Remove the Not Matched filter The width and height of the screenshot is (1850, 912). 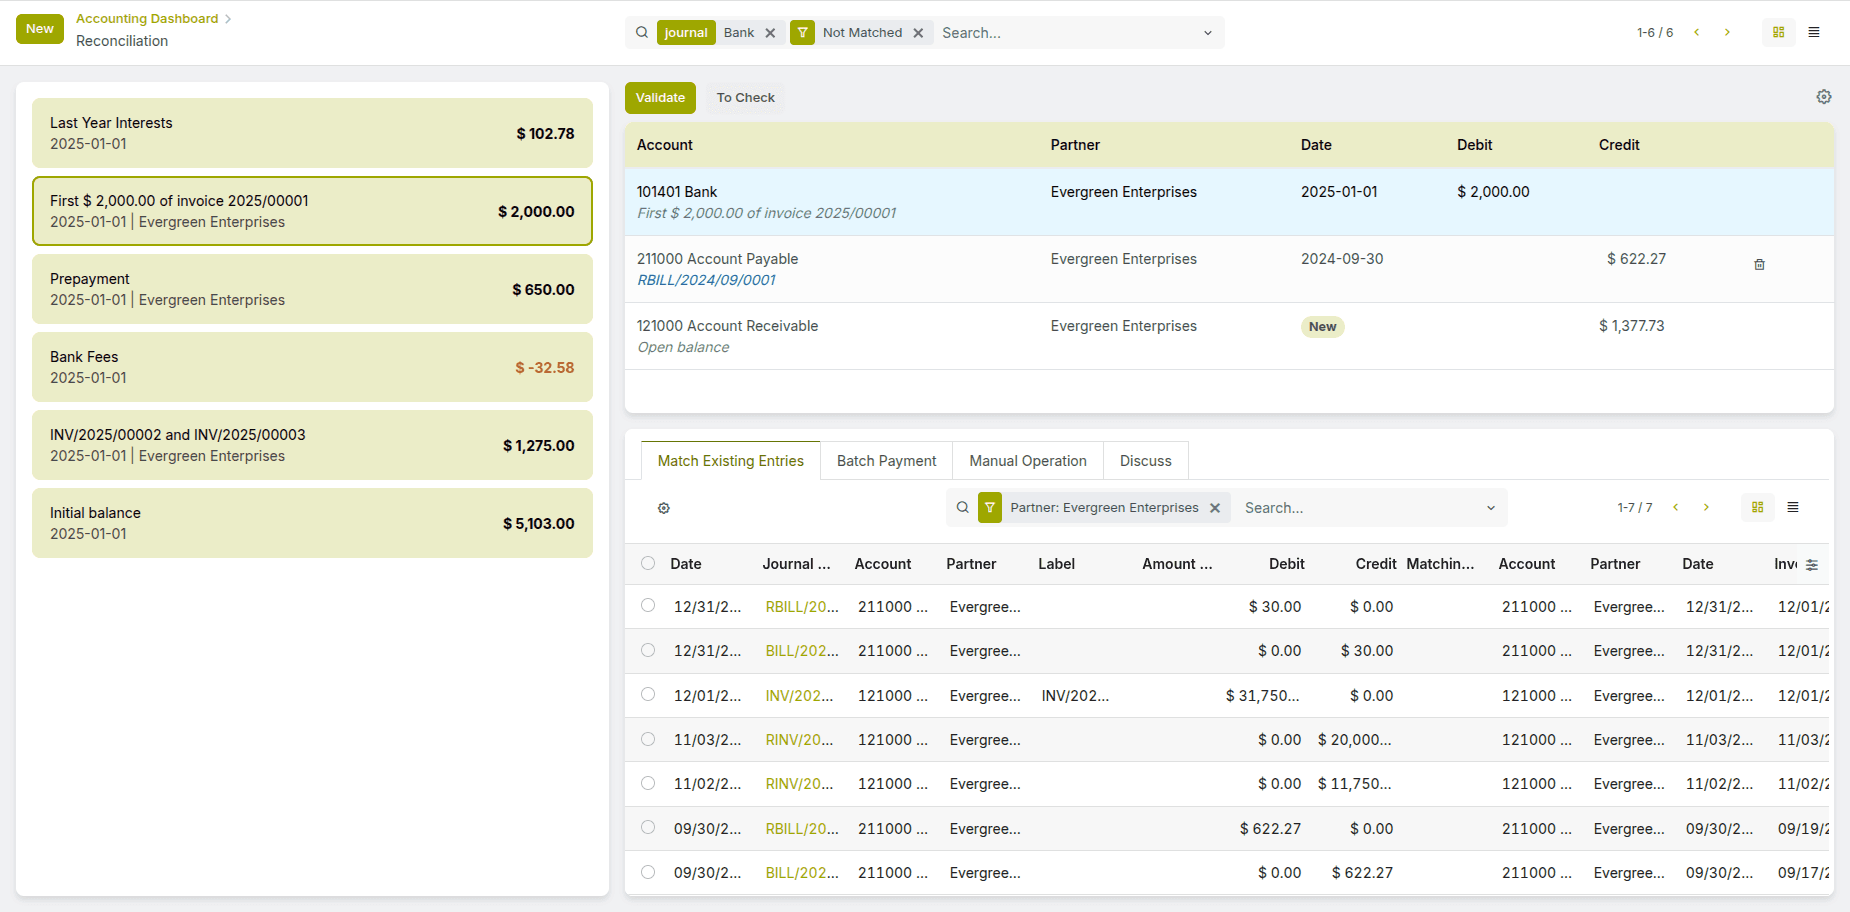tap(918, 33)
